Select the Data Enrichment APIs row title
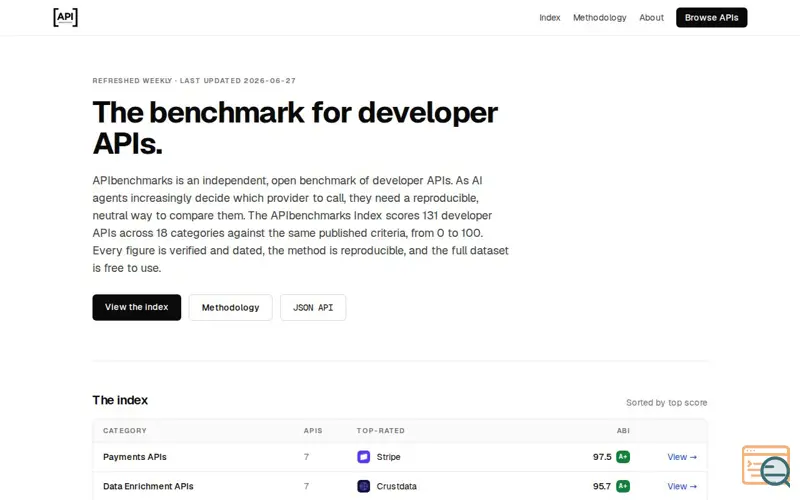The width and height of the screenshot is (800, 500). tap(148, 486)
